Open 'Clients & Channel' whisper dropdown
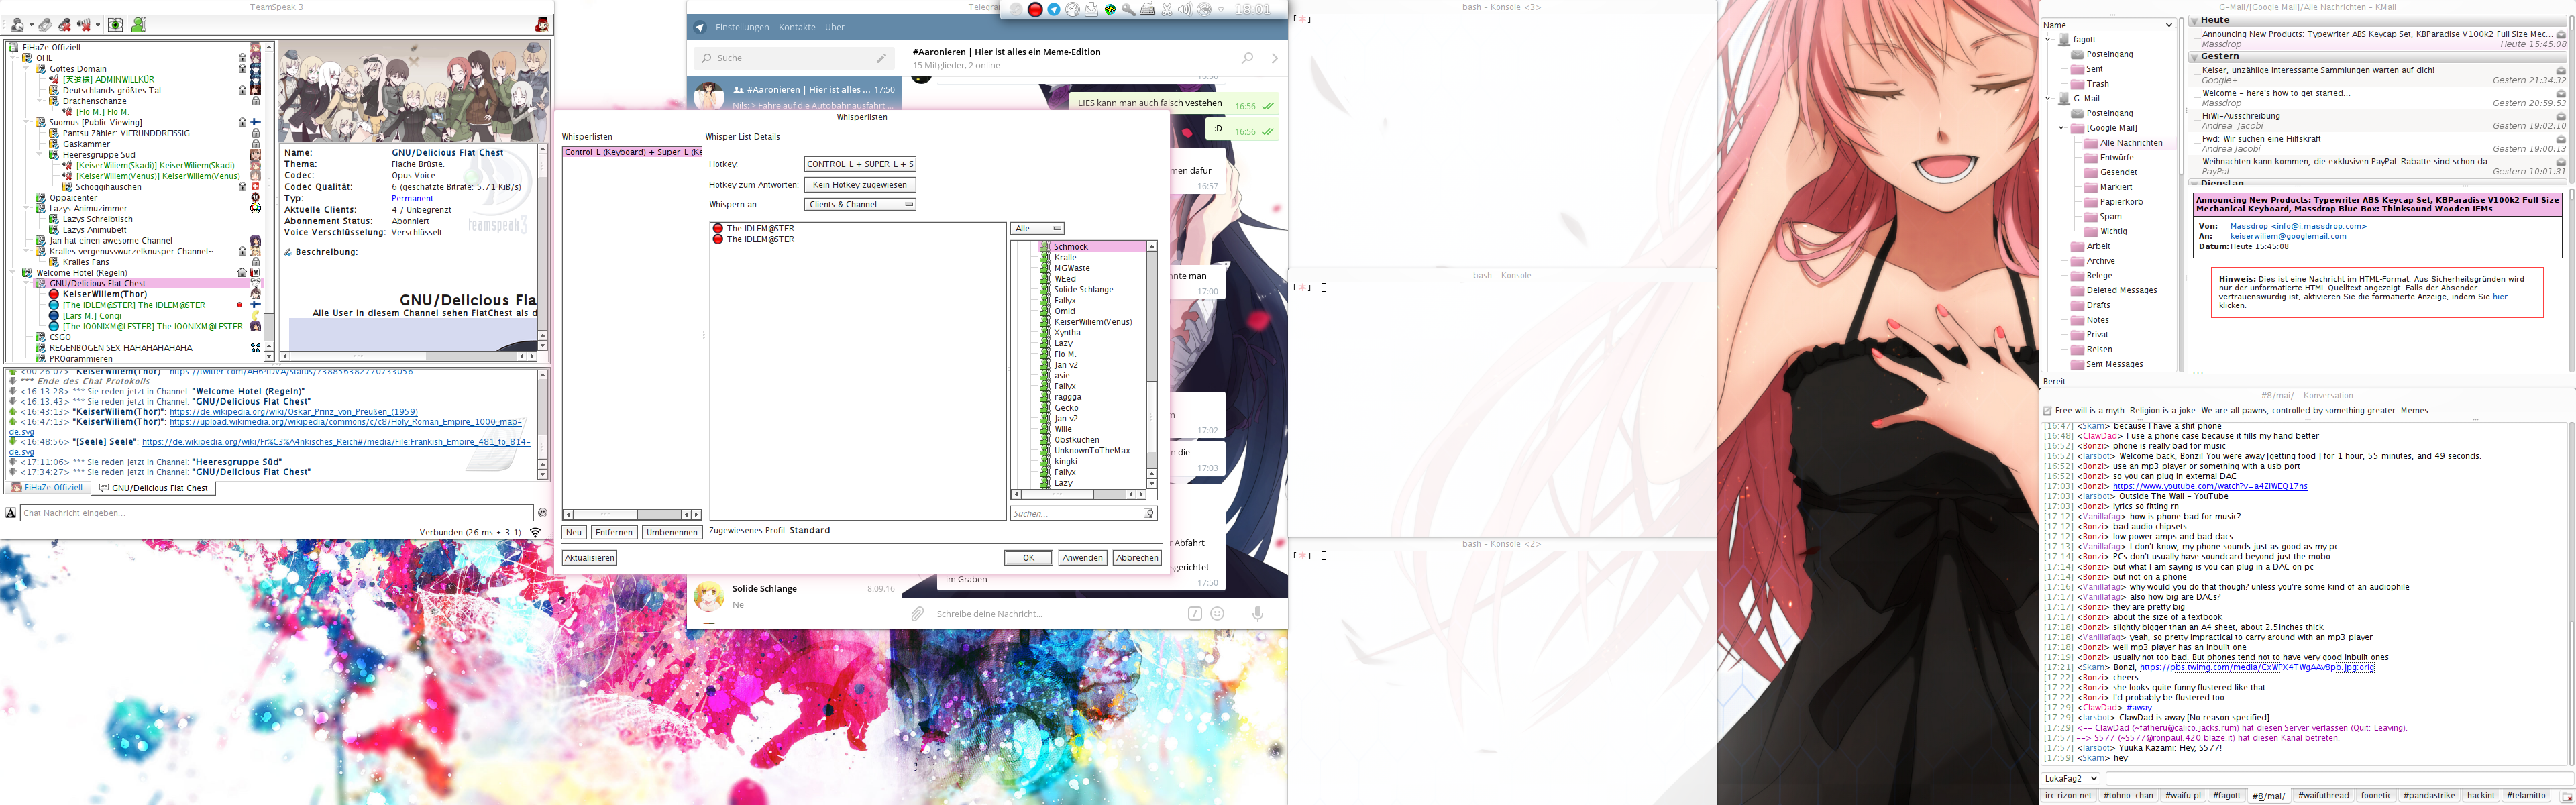2576x805 pixels. [x=860, y=204]
